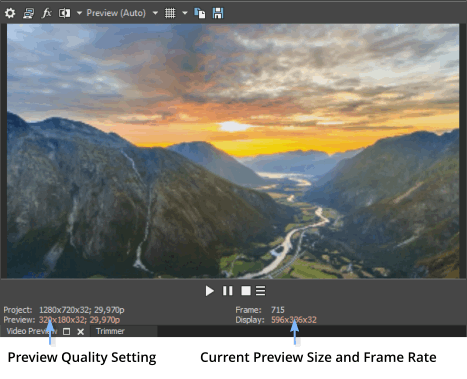Click the Preview (Auto) quality label
The height and width of the screenshot is (379, 467).
click(x=116, y=13)
